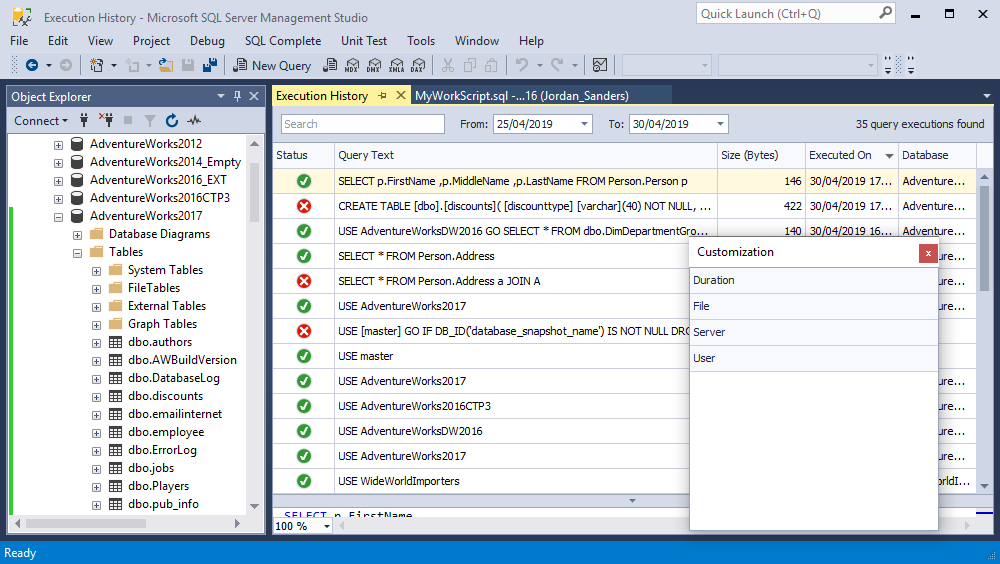Open the SQL Complete menu
This screenshot has width=1000, height=564.
click(x=283, y=41)
